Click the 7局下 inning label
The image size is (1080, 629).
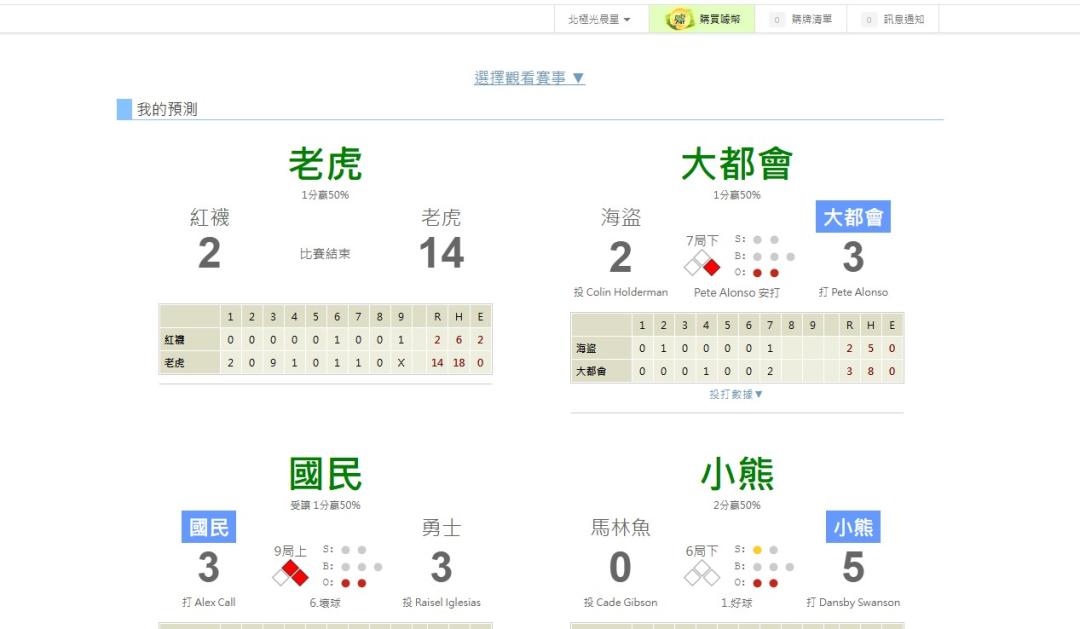(x=702, y=240)
